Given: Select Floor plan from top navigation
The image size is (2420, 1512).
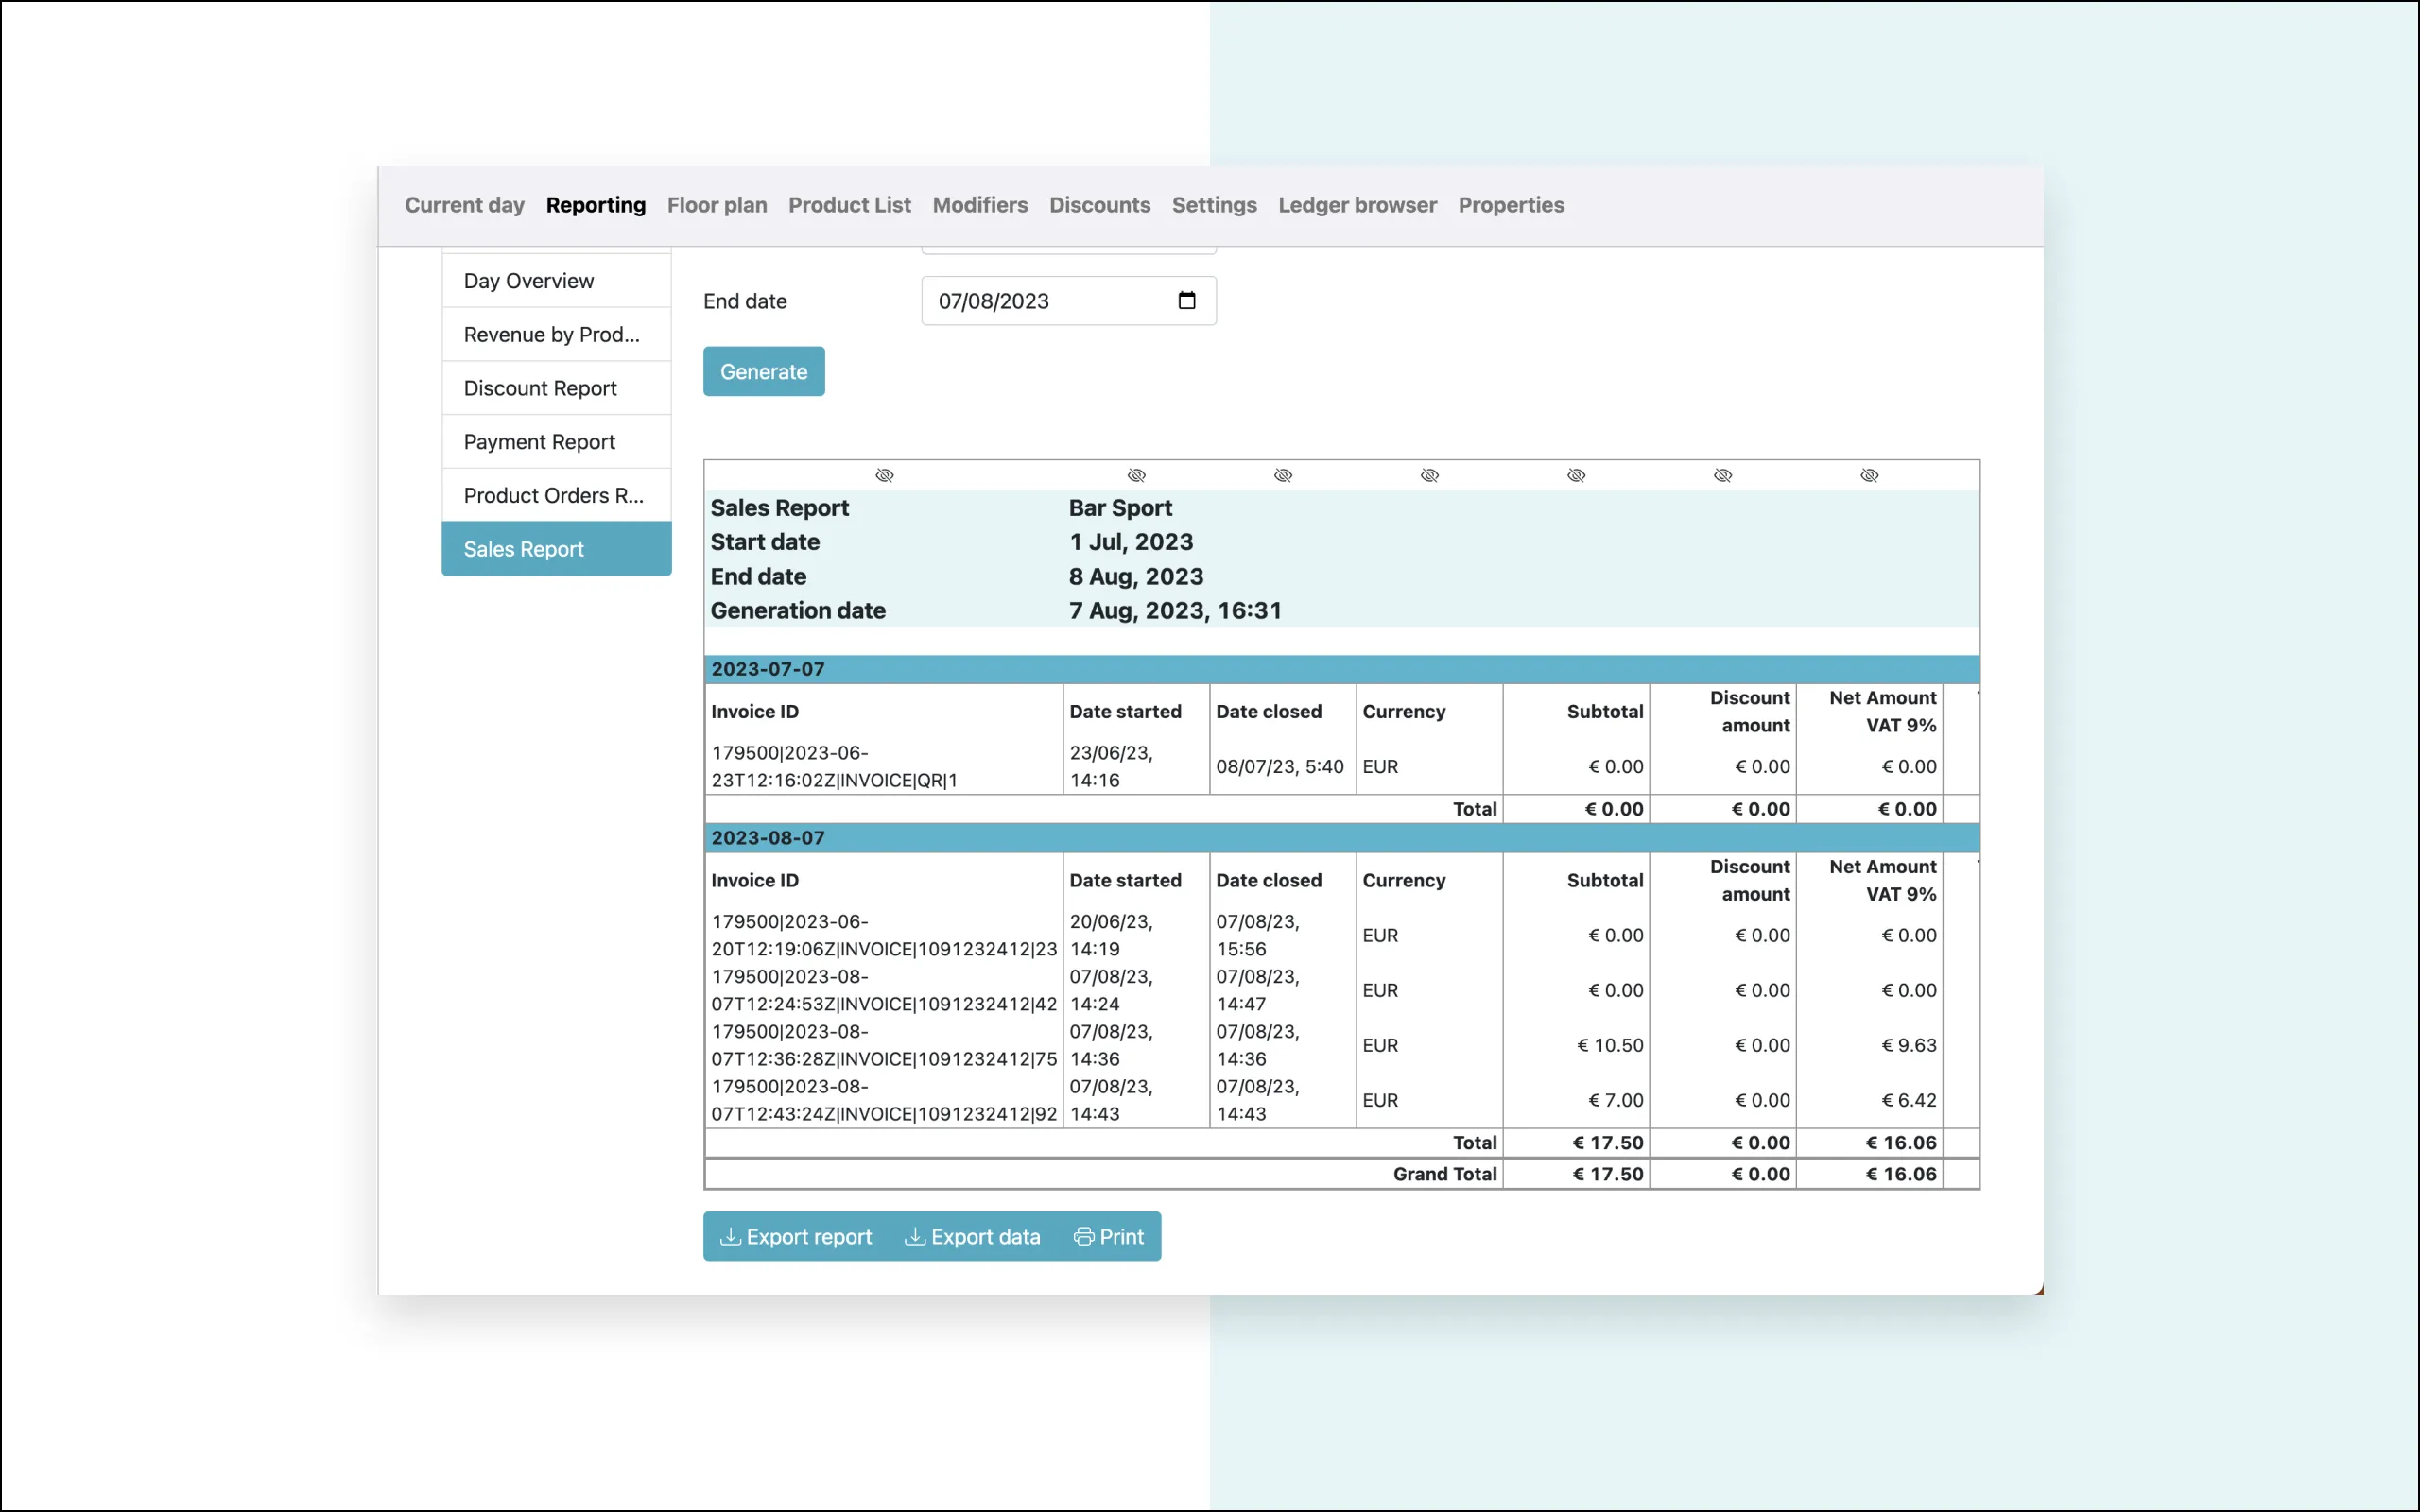Looking at the screenshot, I should pos(717,204).
